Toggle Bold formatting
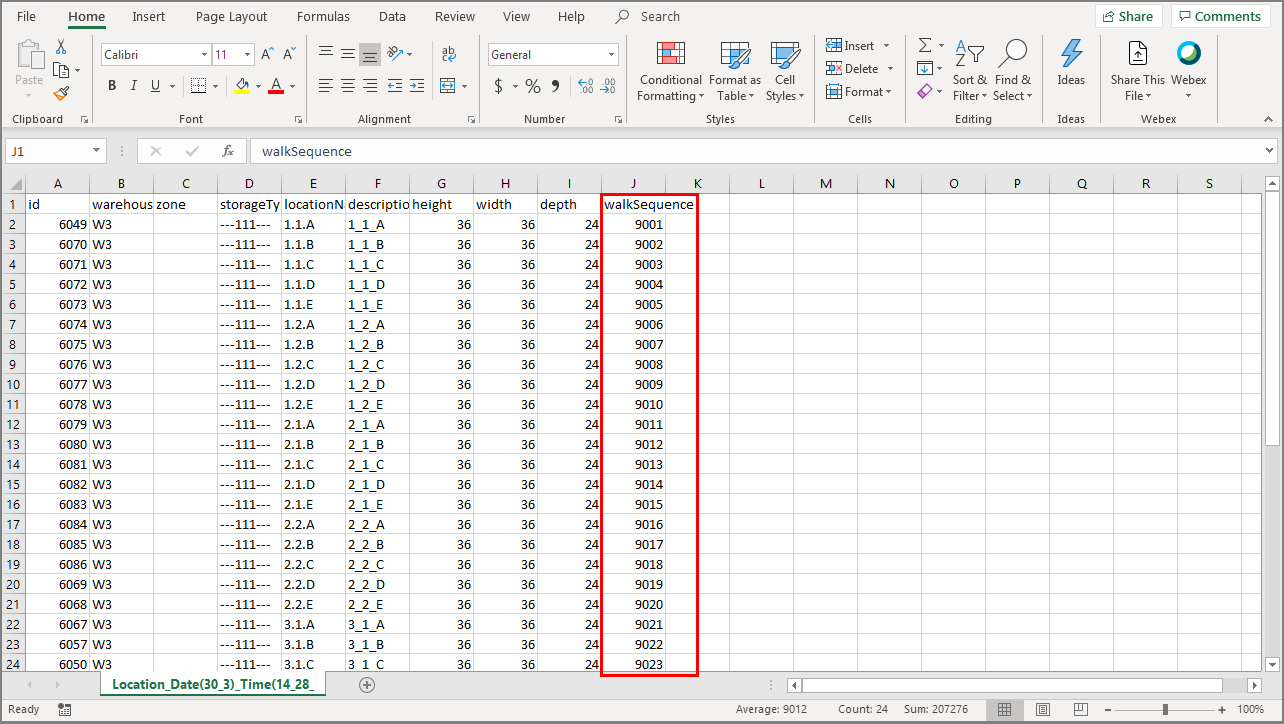1284x724 pixels. pyautogui.click(x=112, y=86)
